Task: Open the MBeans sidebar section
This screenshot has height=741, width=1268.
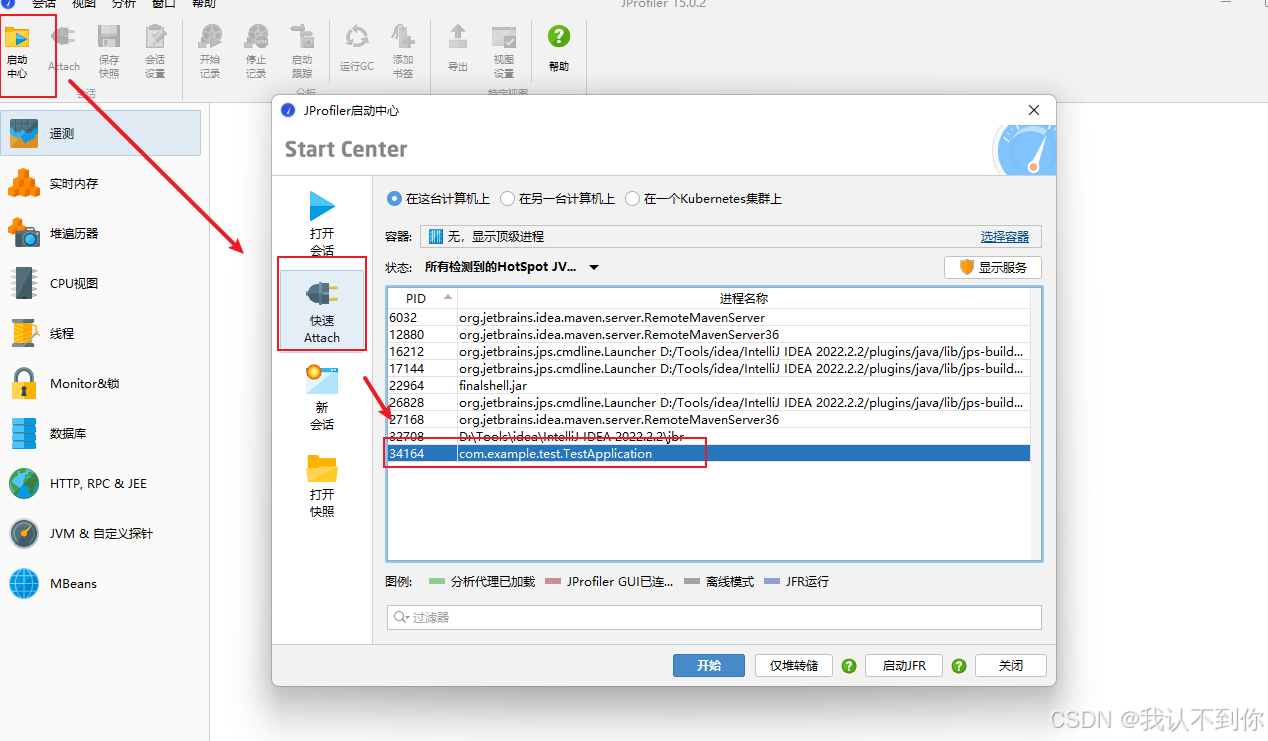Action: tap(100, 583)
